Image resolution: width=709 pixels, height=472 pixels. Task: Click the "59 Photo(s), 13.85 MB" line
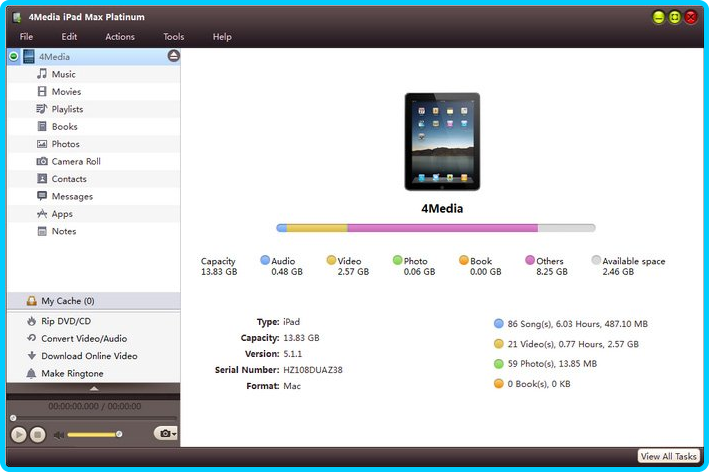[x=552, y=363]
